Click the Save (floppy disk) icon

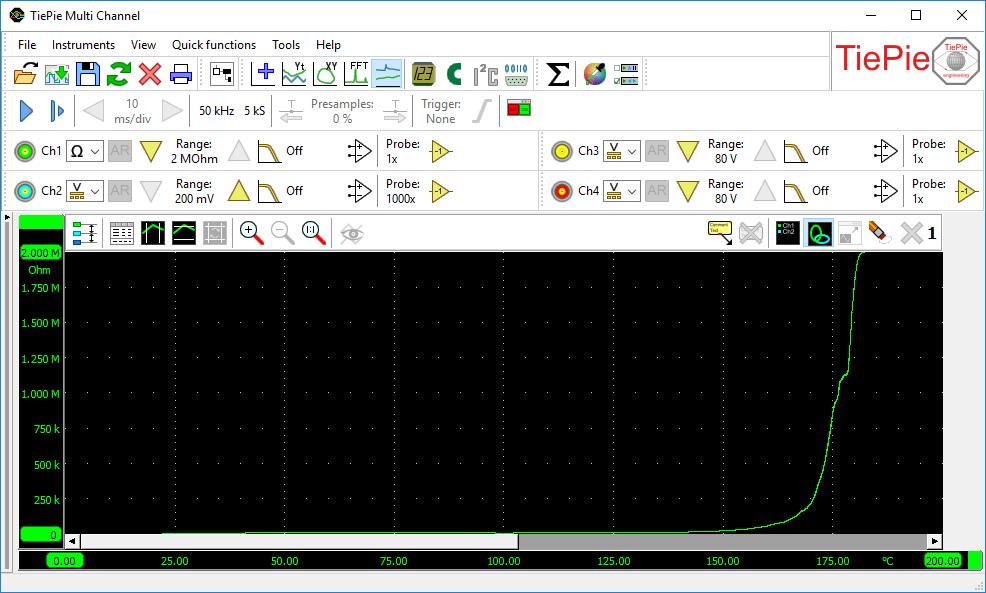click(x=89, y=74)
